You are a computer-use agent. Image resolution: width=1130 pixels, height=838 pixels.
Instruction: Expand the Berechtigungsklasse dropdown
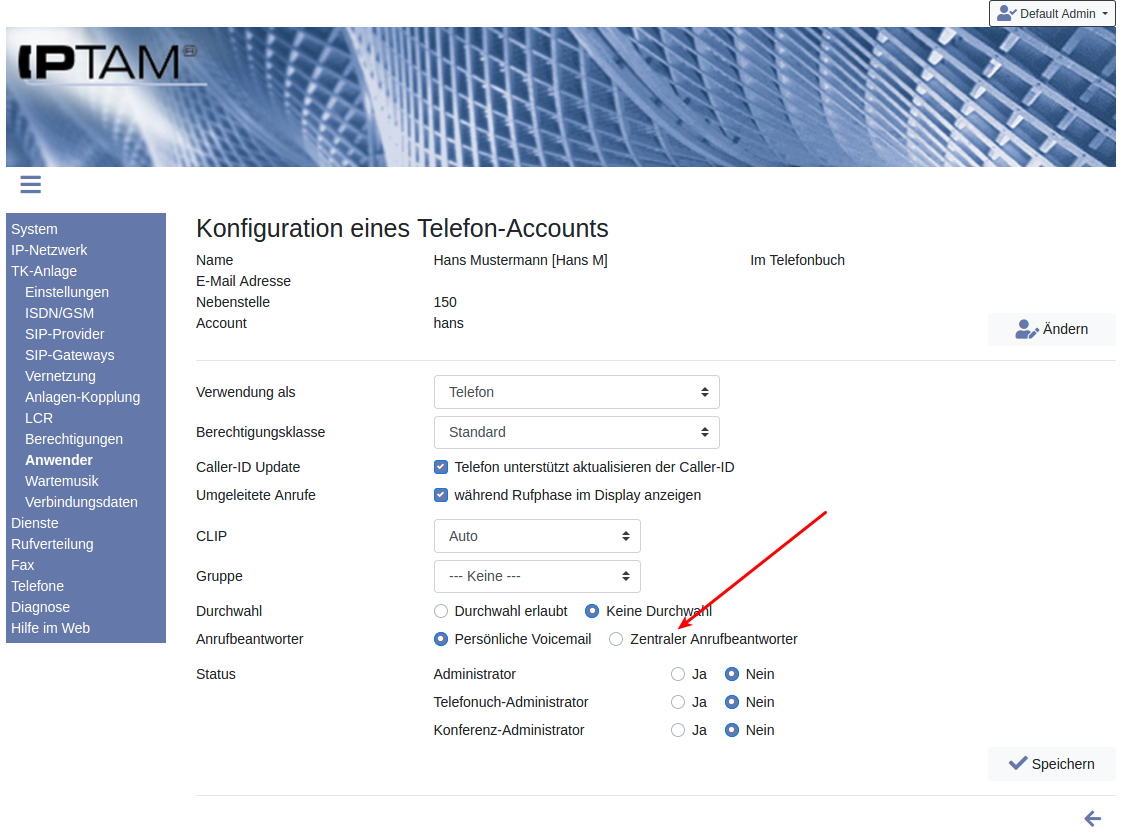pos(576,432)
